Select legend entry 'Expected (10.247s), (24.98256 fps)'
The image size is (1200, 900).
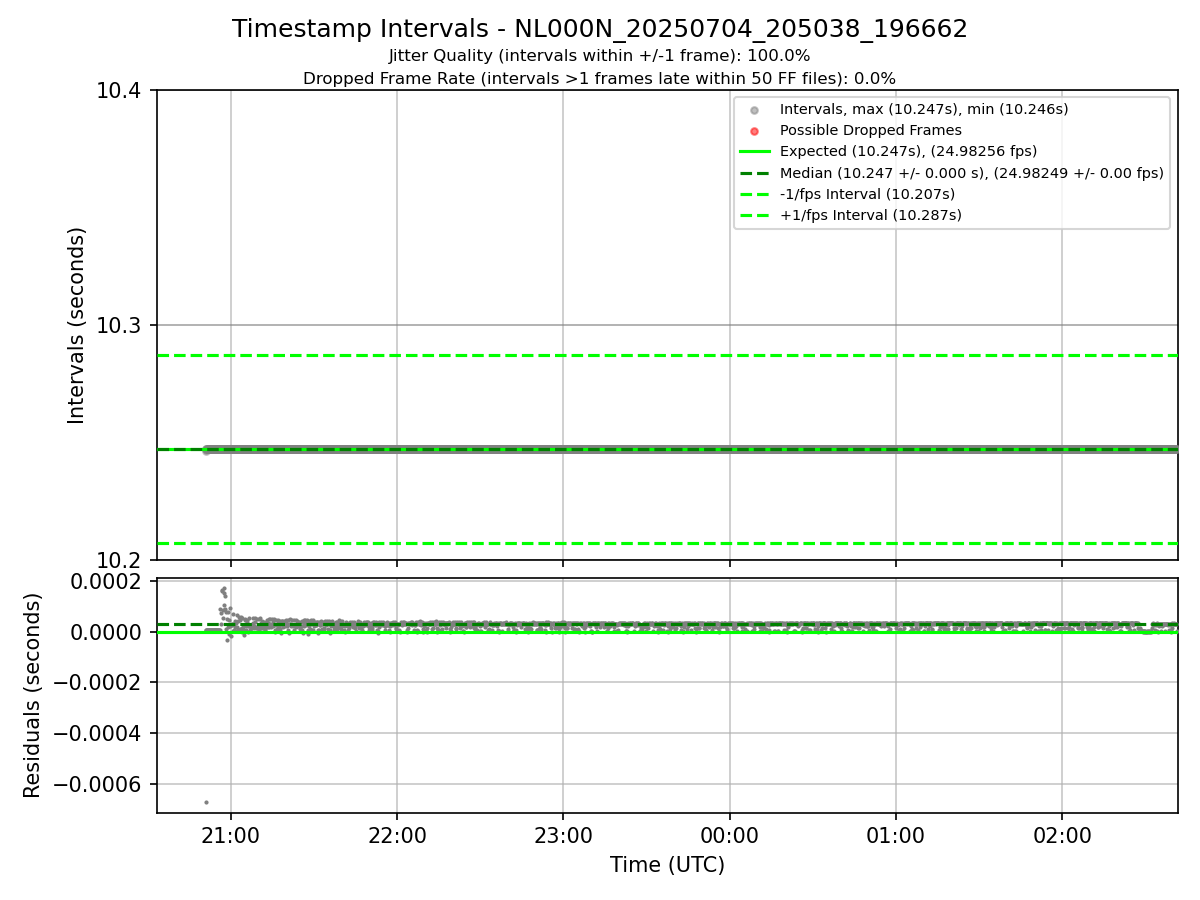(908, 151)
